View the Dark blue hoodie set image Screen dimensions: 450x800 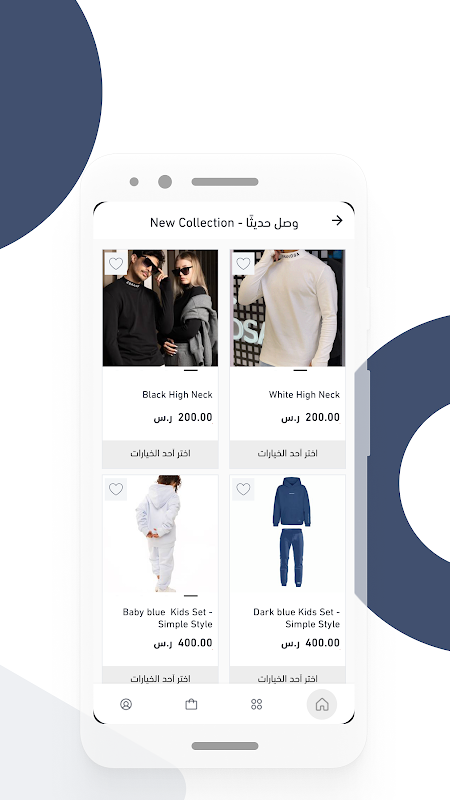point(287,534)
